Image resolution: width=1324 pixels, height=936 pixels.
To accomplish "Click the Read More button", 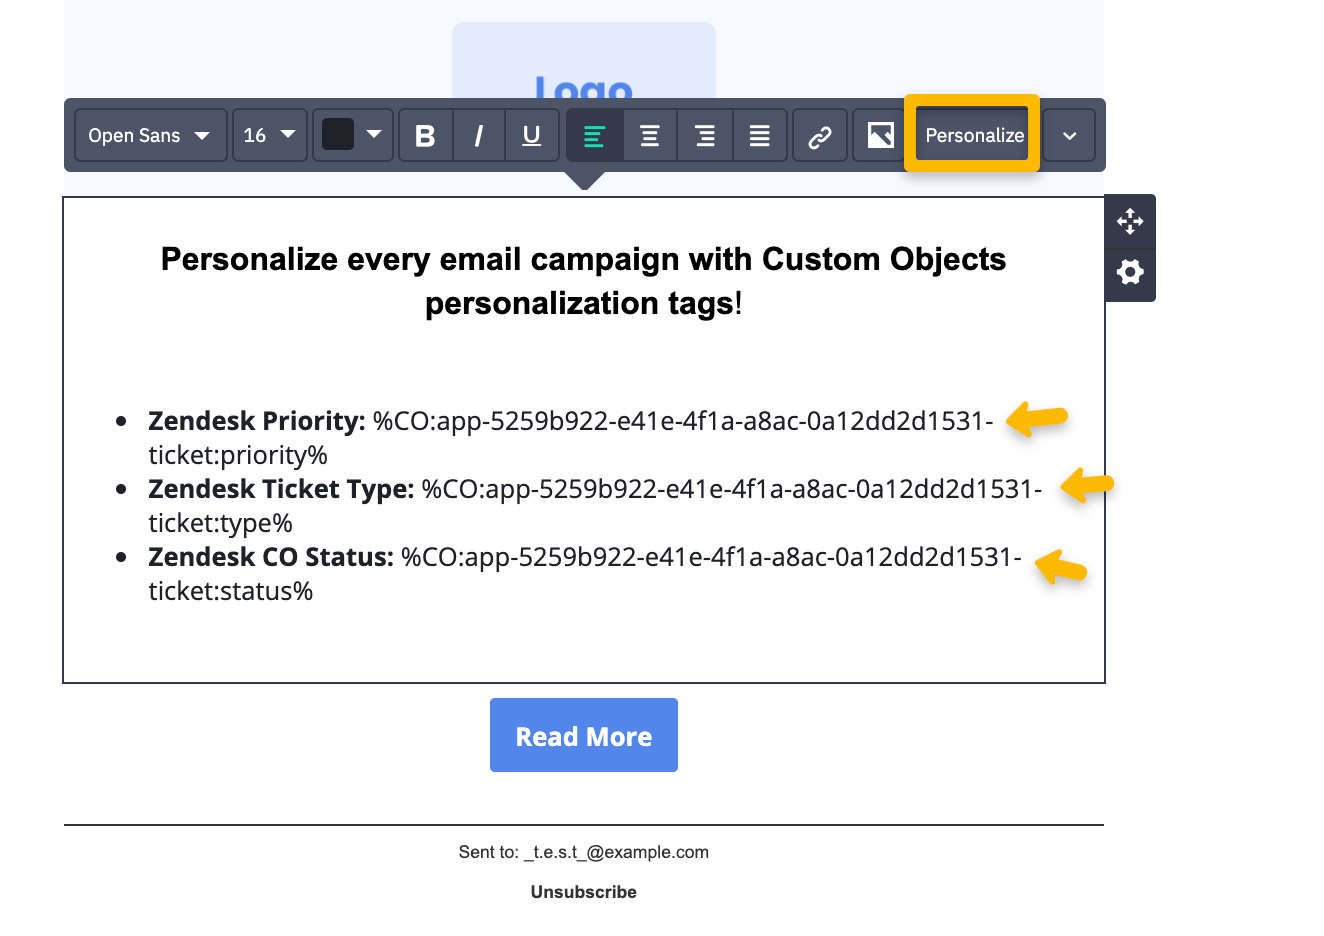I will tap(584, 735).
